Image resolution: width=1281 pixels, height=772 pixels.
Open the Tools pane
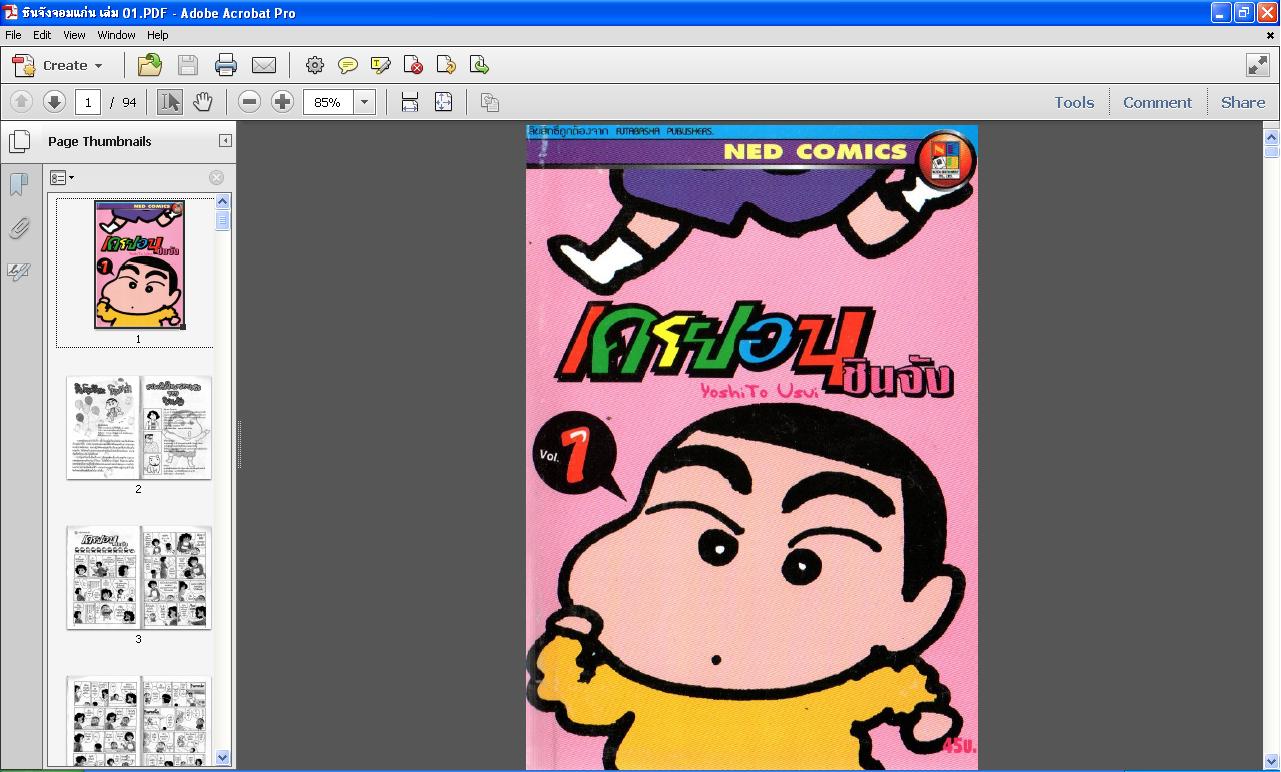[x=1074, y=102]
